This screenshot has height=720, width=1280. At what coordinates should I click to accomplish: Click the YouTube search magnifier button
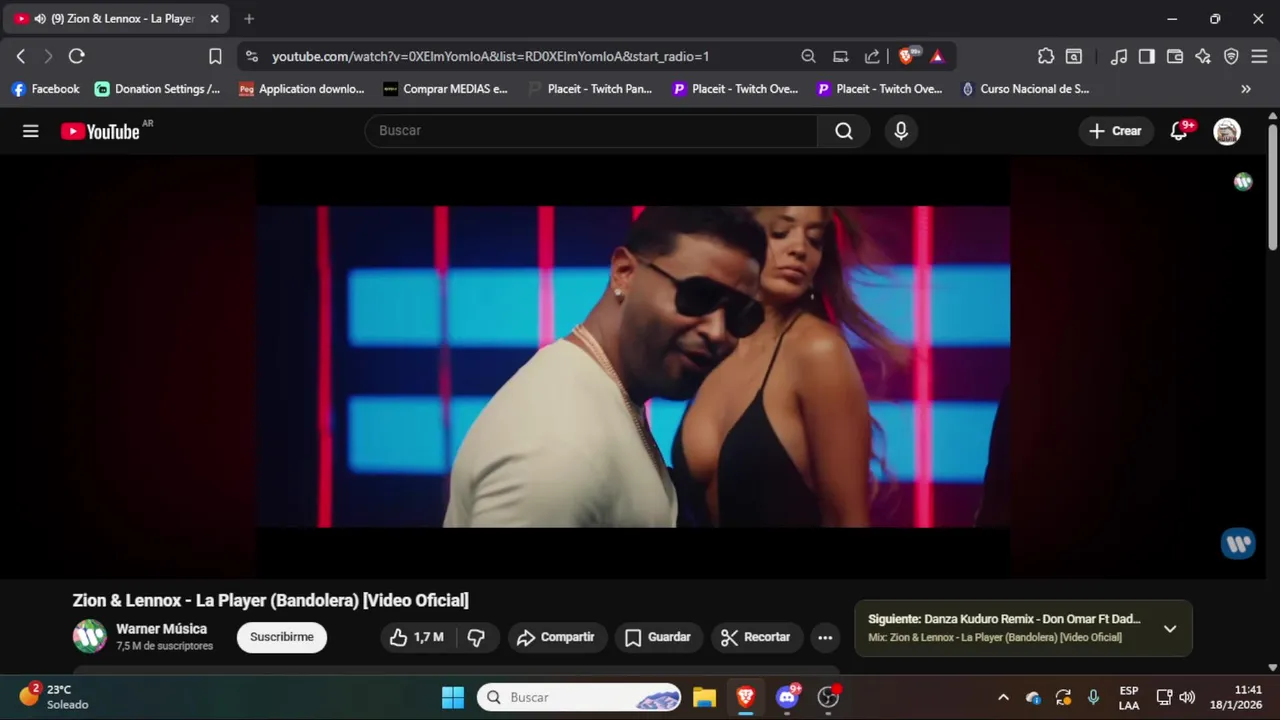(844, 131)
